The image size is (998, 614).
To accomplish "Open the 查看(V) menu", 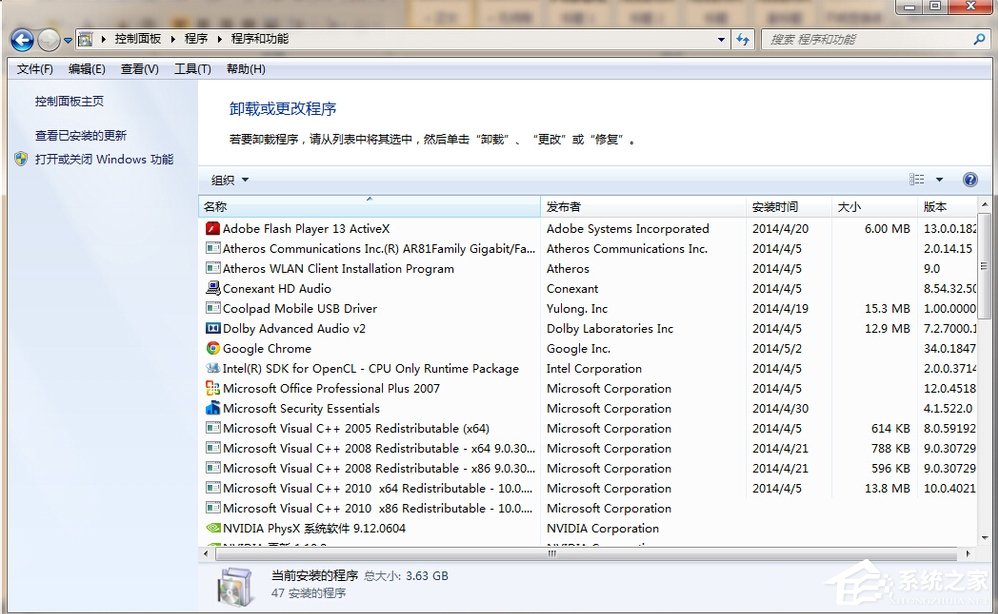I will (x=138, y=69).
